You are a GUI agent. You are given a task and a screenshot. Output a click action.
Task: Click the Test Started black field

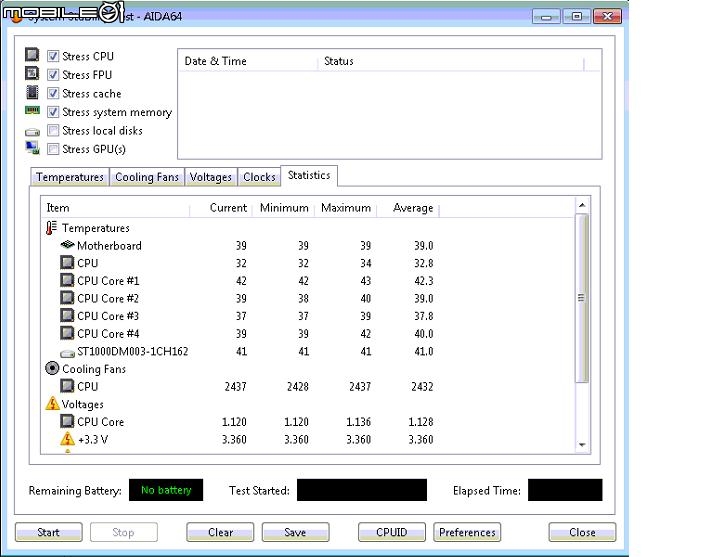coord(362,490)
